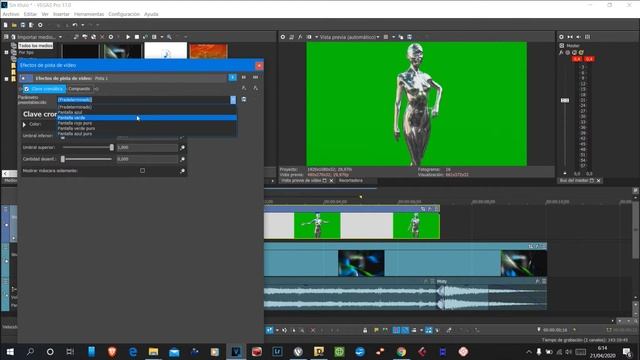Close the Efectos de pista de vídeo dialog
The height and width of the screenshot is (360, 640).
click(259, 66)
